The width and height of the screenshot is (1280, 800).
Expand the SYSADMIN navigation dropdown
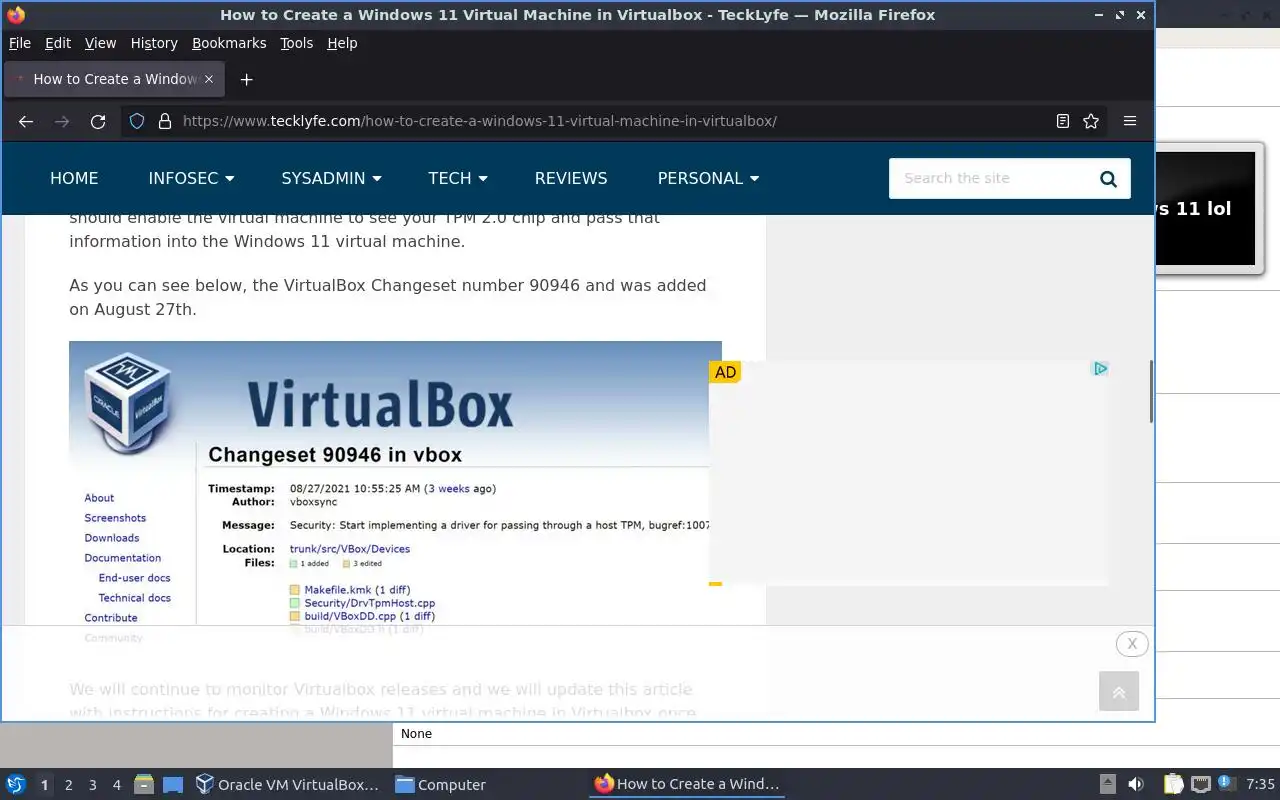click(x=331, y=178)
